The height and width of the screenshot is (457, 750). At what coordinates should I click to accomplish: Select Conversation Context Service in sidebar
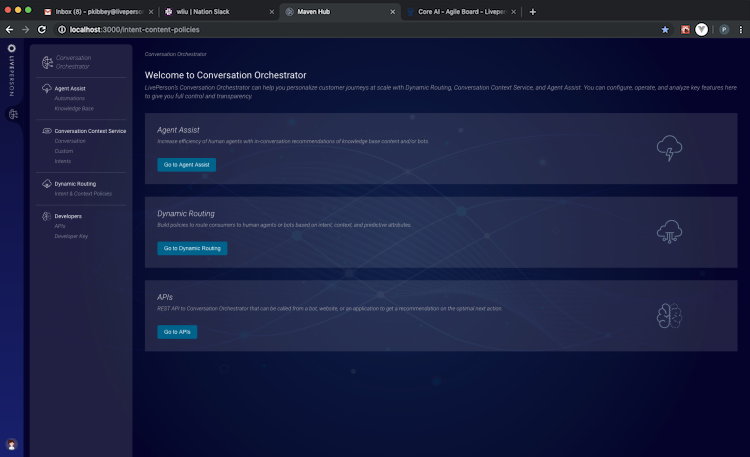tap(90, 131)
